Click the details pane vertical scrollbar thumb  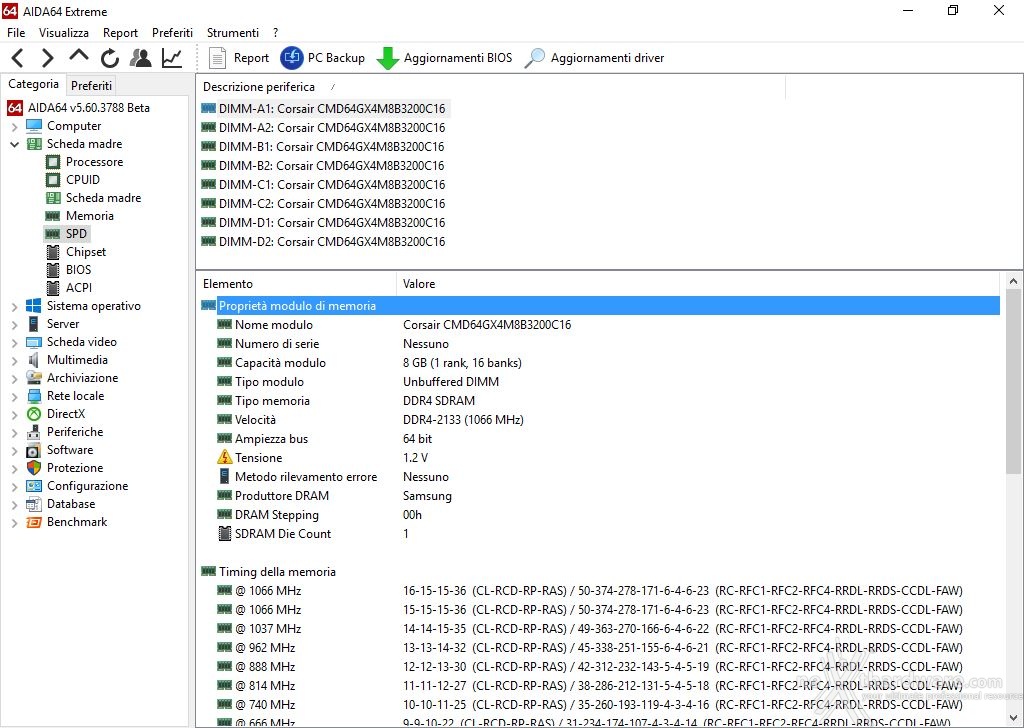pos(1013,382)
